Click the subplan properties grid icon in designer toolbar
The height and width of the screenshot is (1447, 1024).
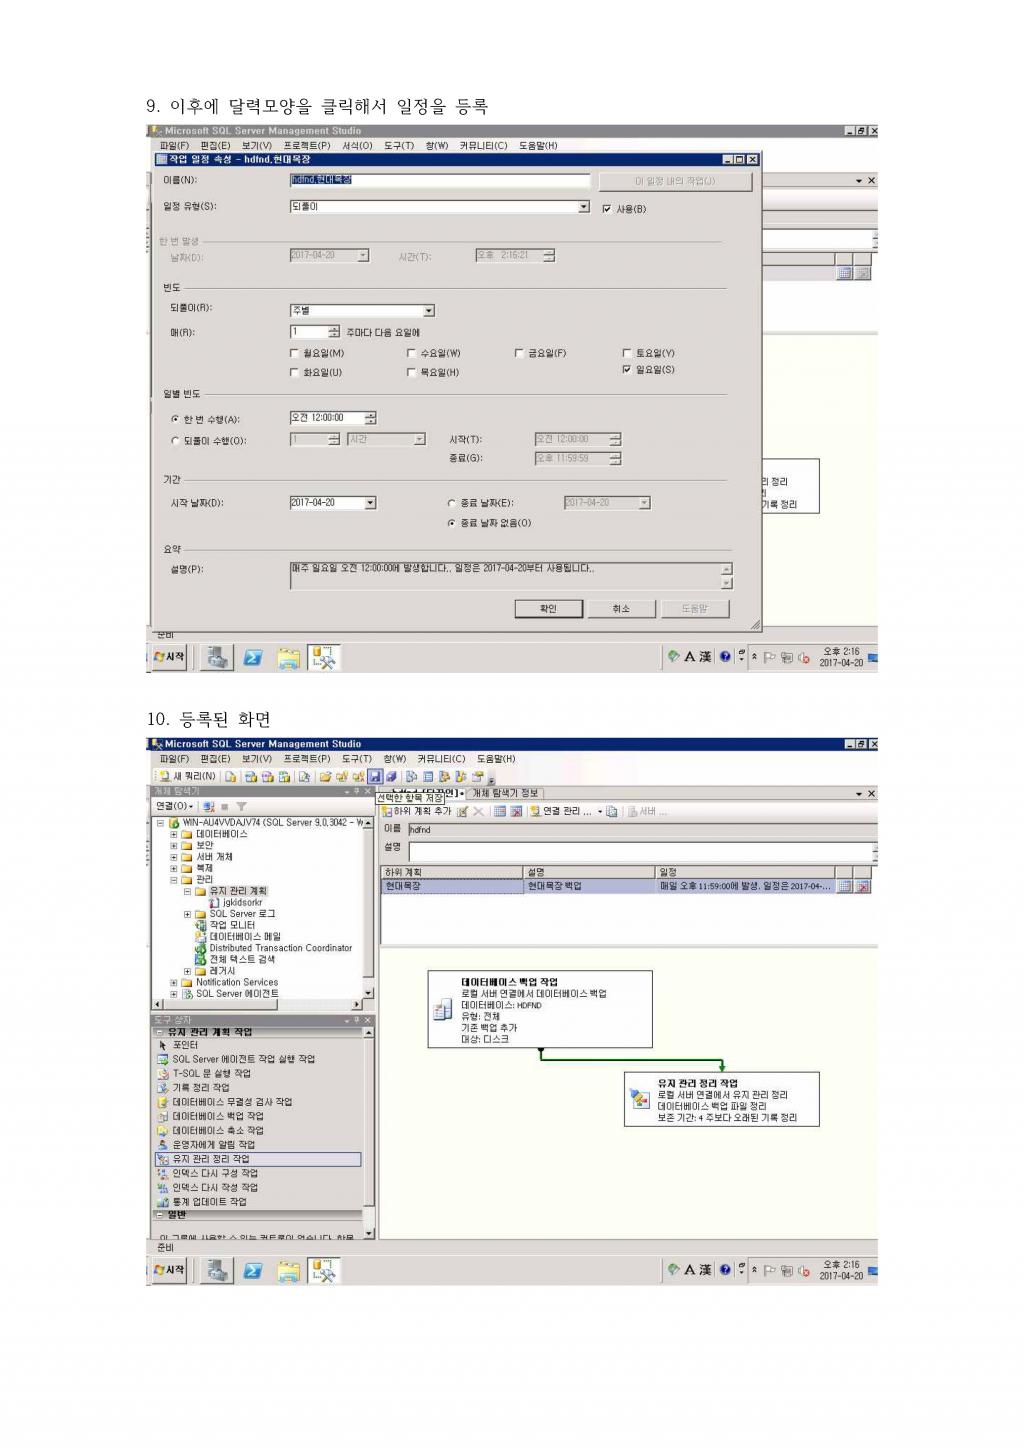pos(499,811)
